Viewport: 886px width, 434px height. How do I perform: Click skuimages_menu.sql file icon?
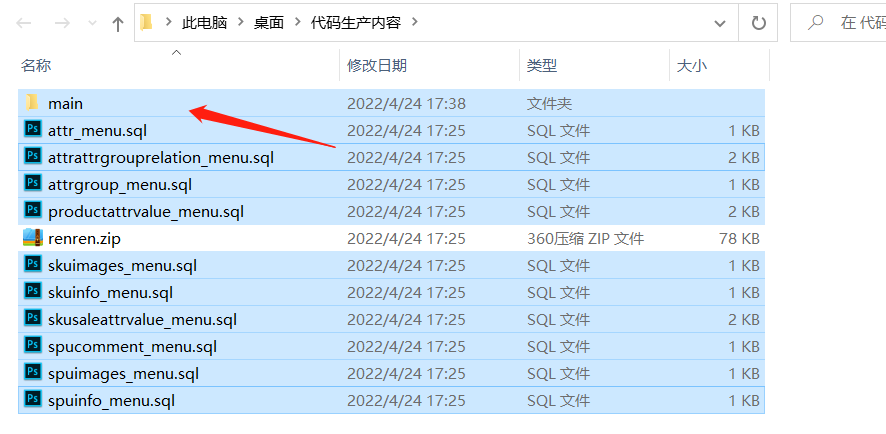(x=33, y=264)
